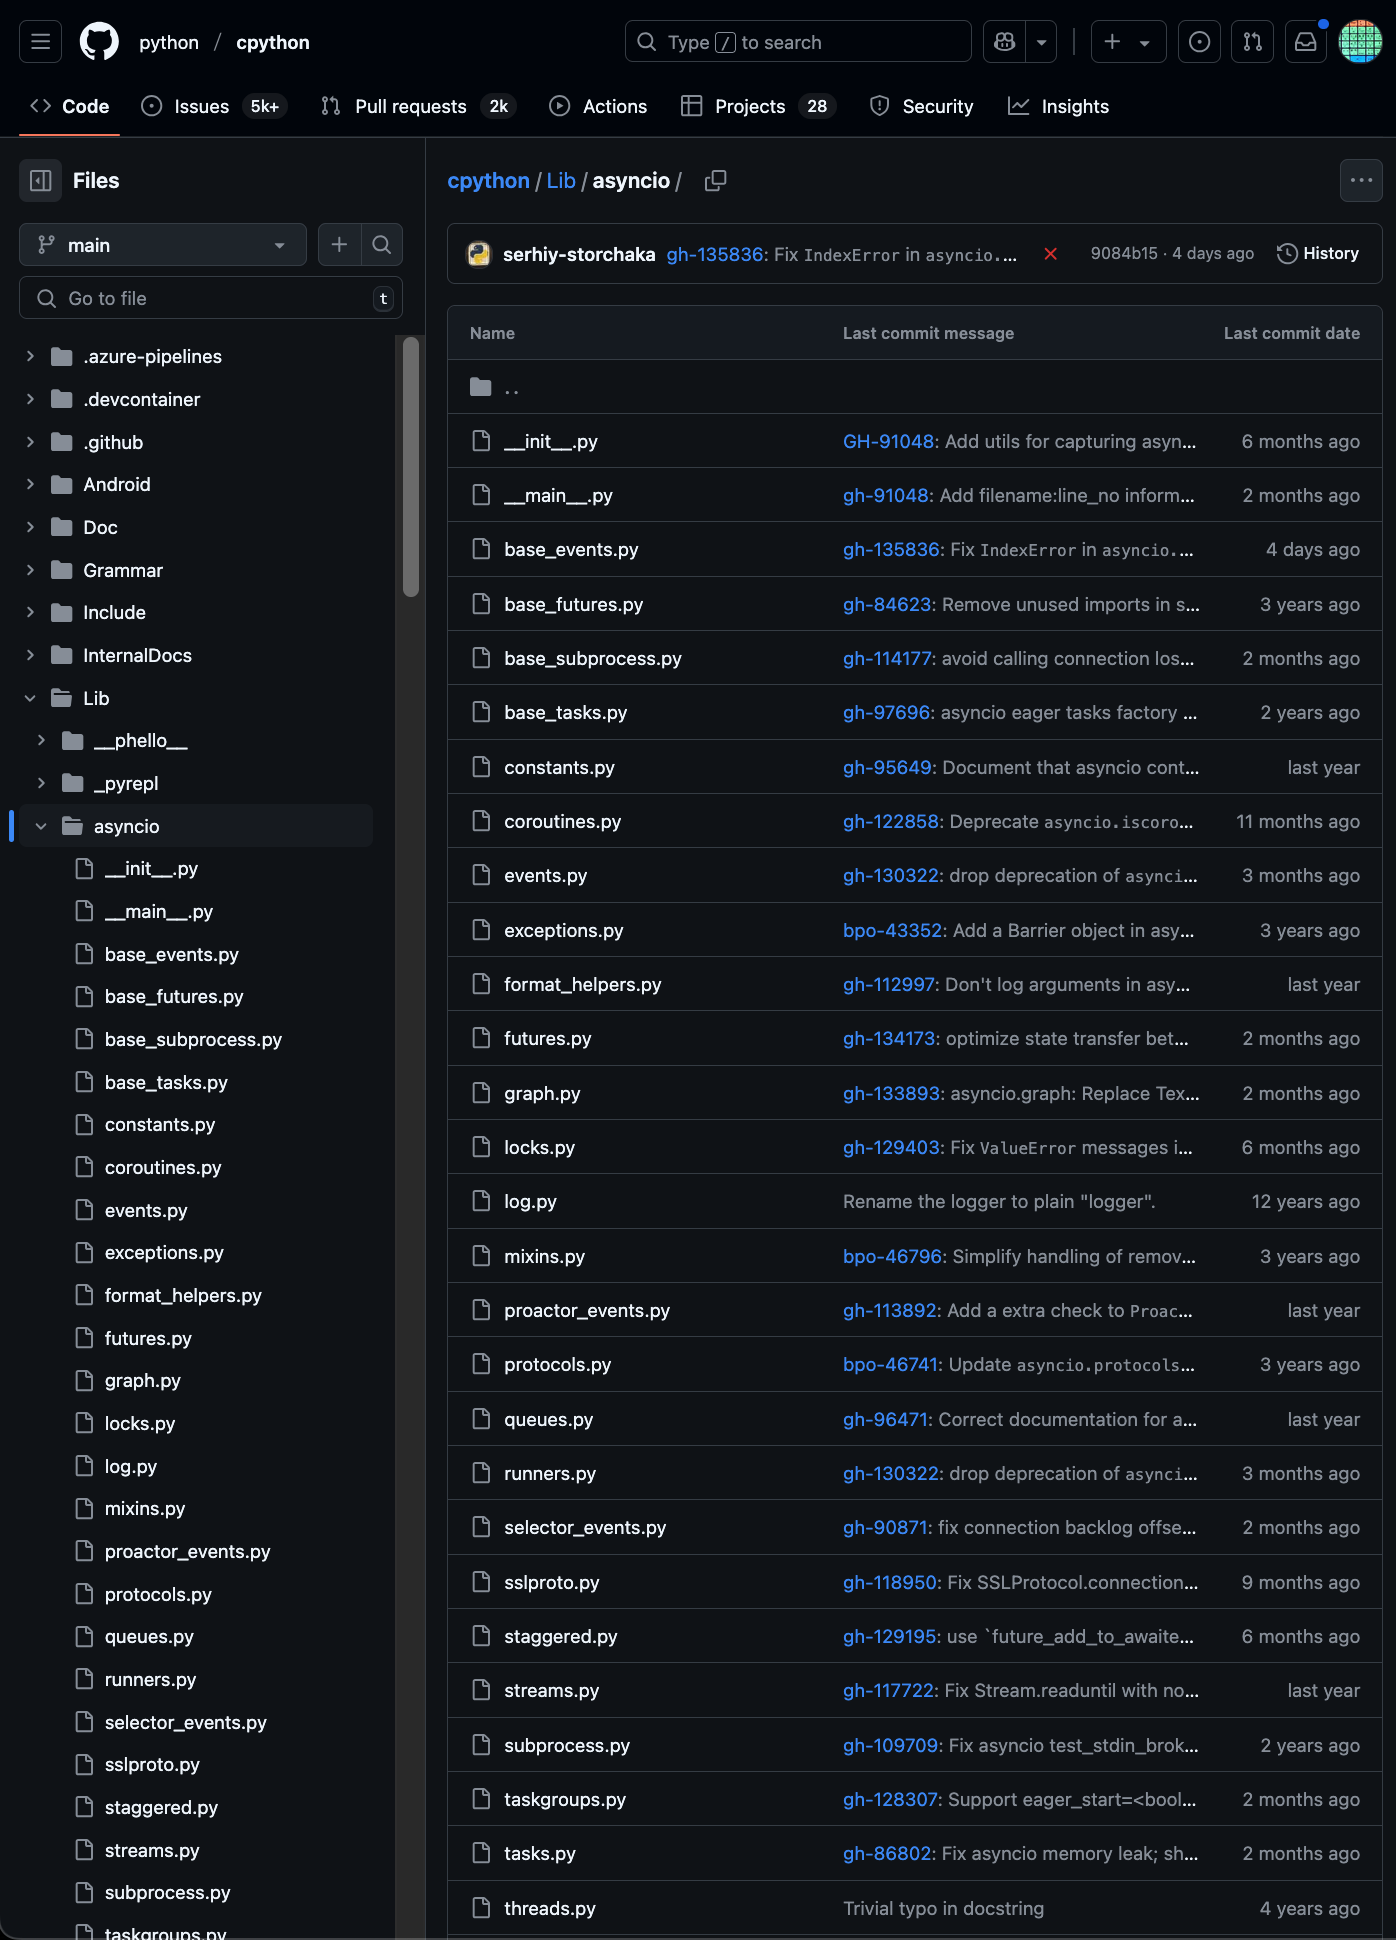View the failed check status X icon
Viewport: 1396px width, 1940px height.
click(1051, 254)
